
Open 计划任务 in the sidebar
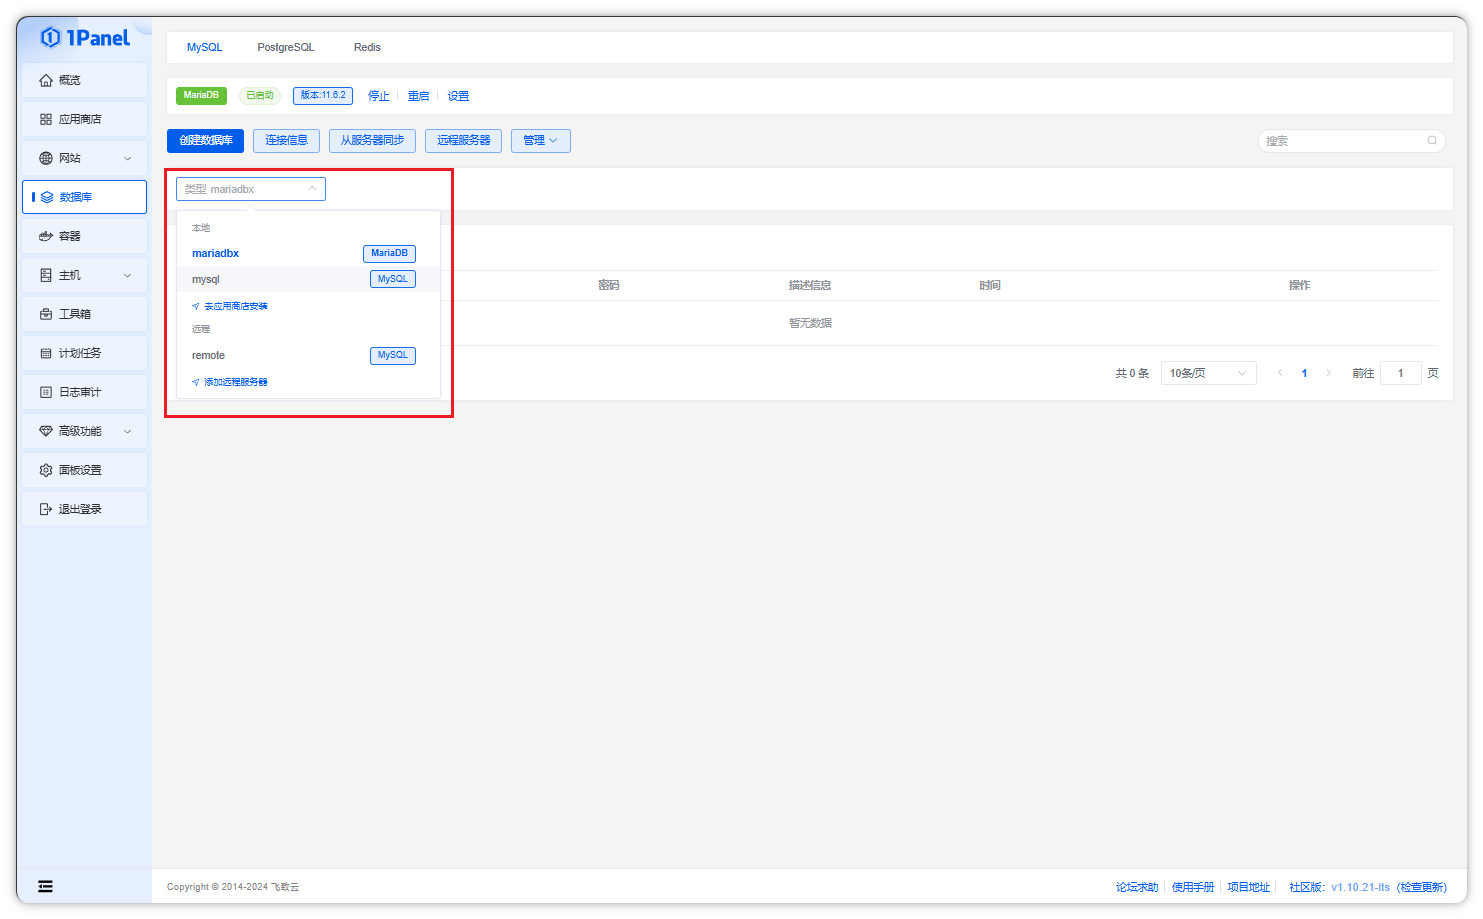[x=84, y=353]
